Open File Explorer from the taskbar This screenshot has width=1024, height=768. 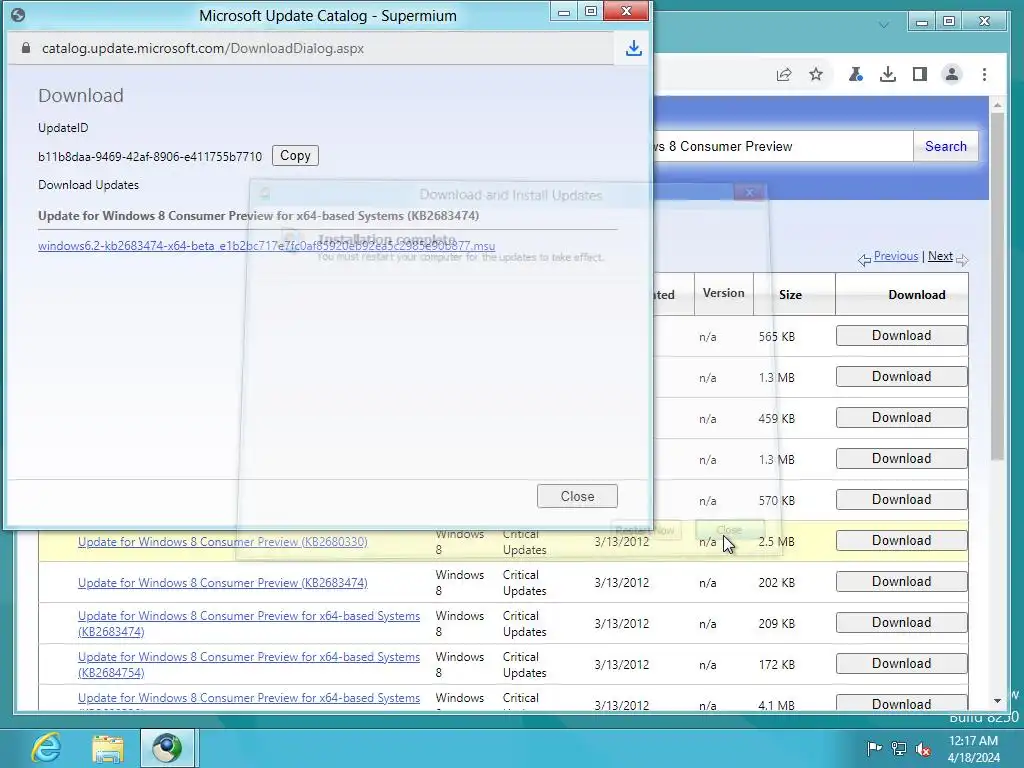pyautogui.click(x=108, y=748)
